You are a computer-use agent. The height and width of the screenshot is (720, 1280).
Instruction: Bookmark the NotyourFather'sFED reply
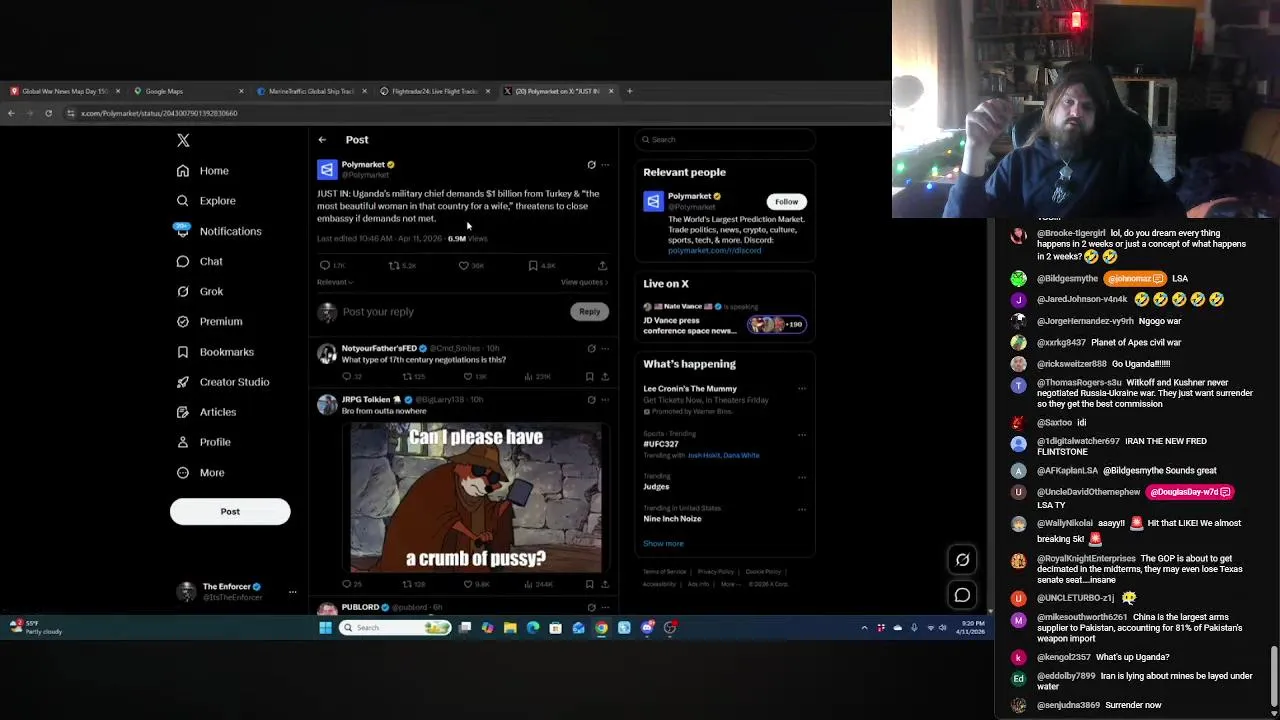pyautogui.click(x=589, y=377)
